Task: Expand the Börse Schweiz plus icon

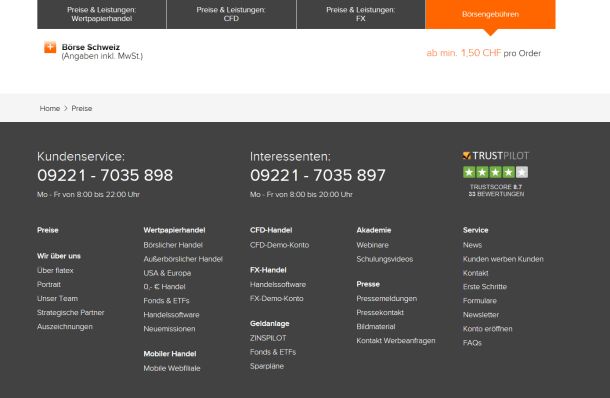Action: point(50,47)
